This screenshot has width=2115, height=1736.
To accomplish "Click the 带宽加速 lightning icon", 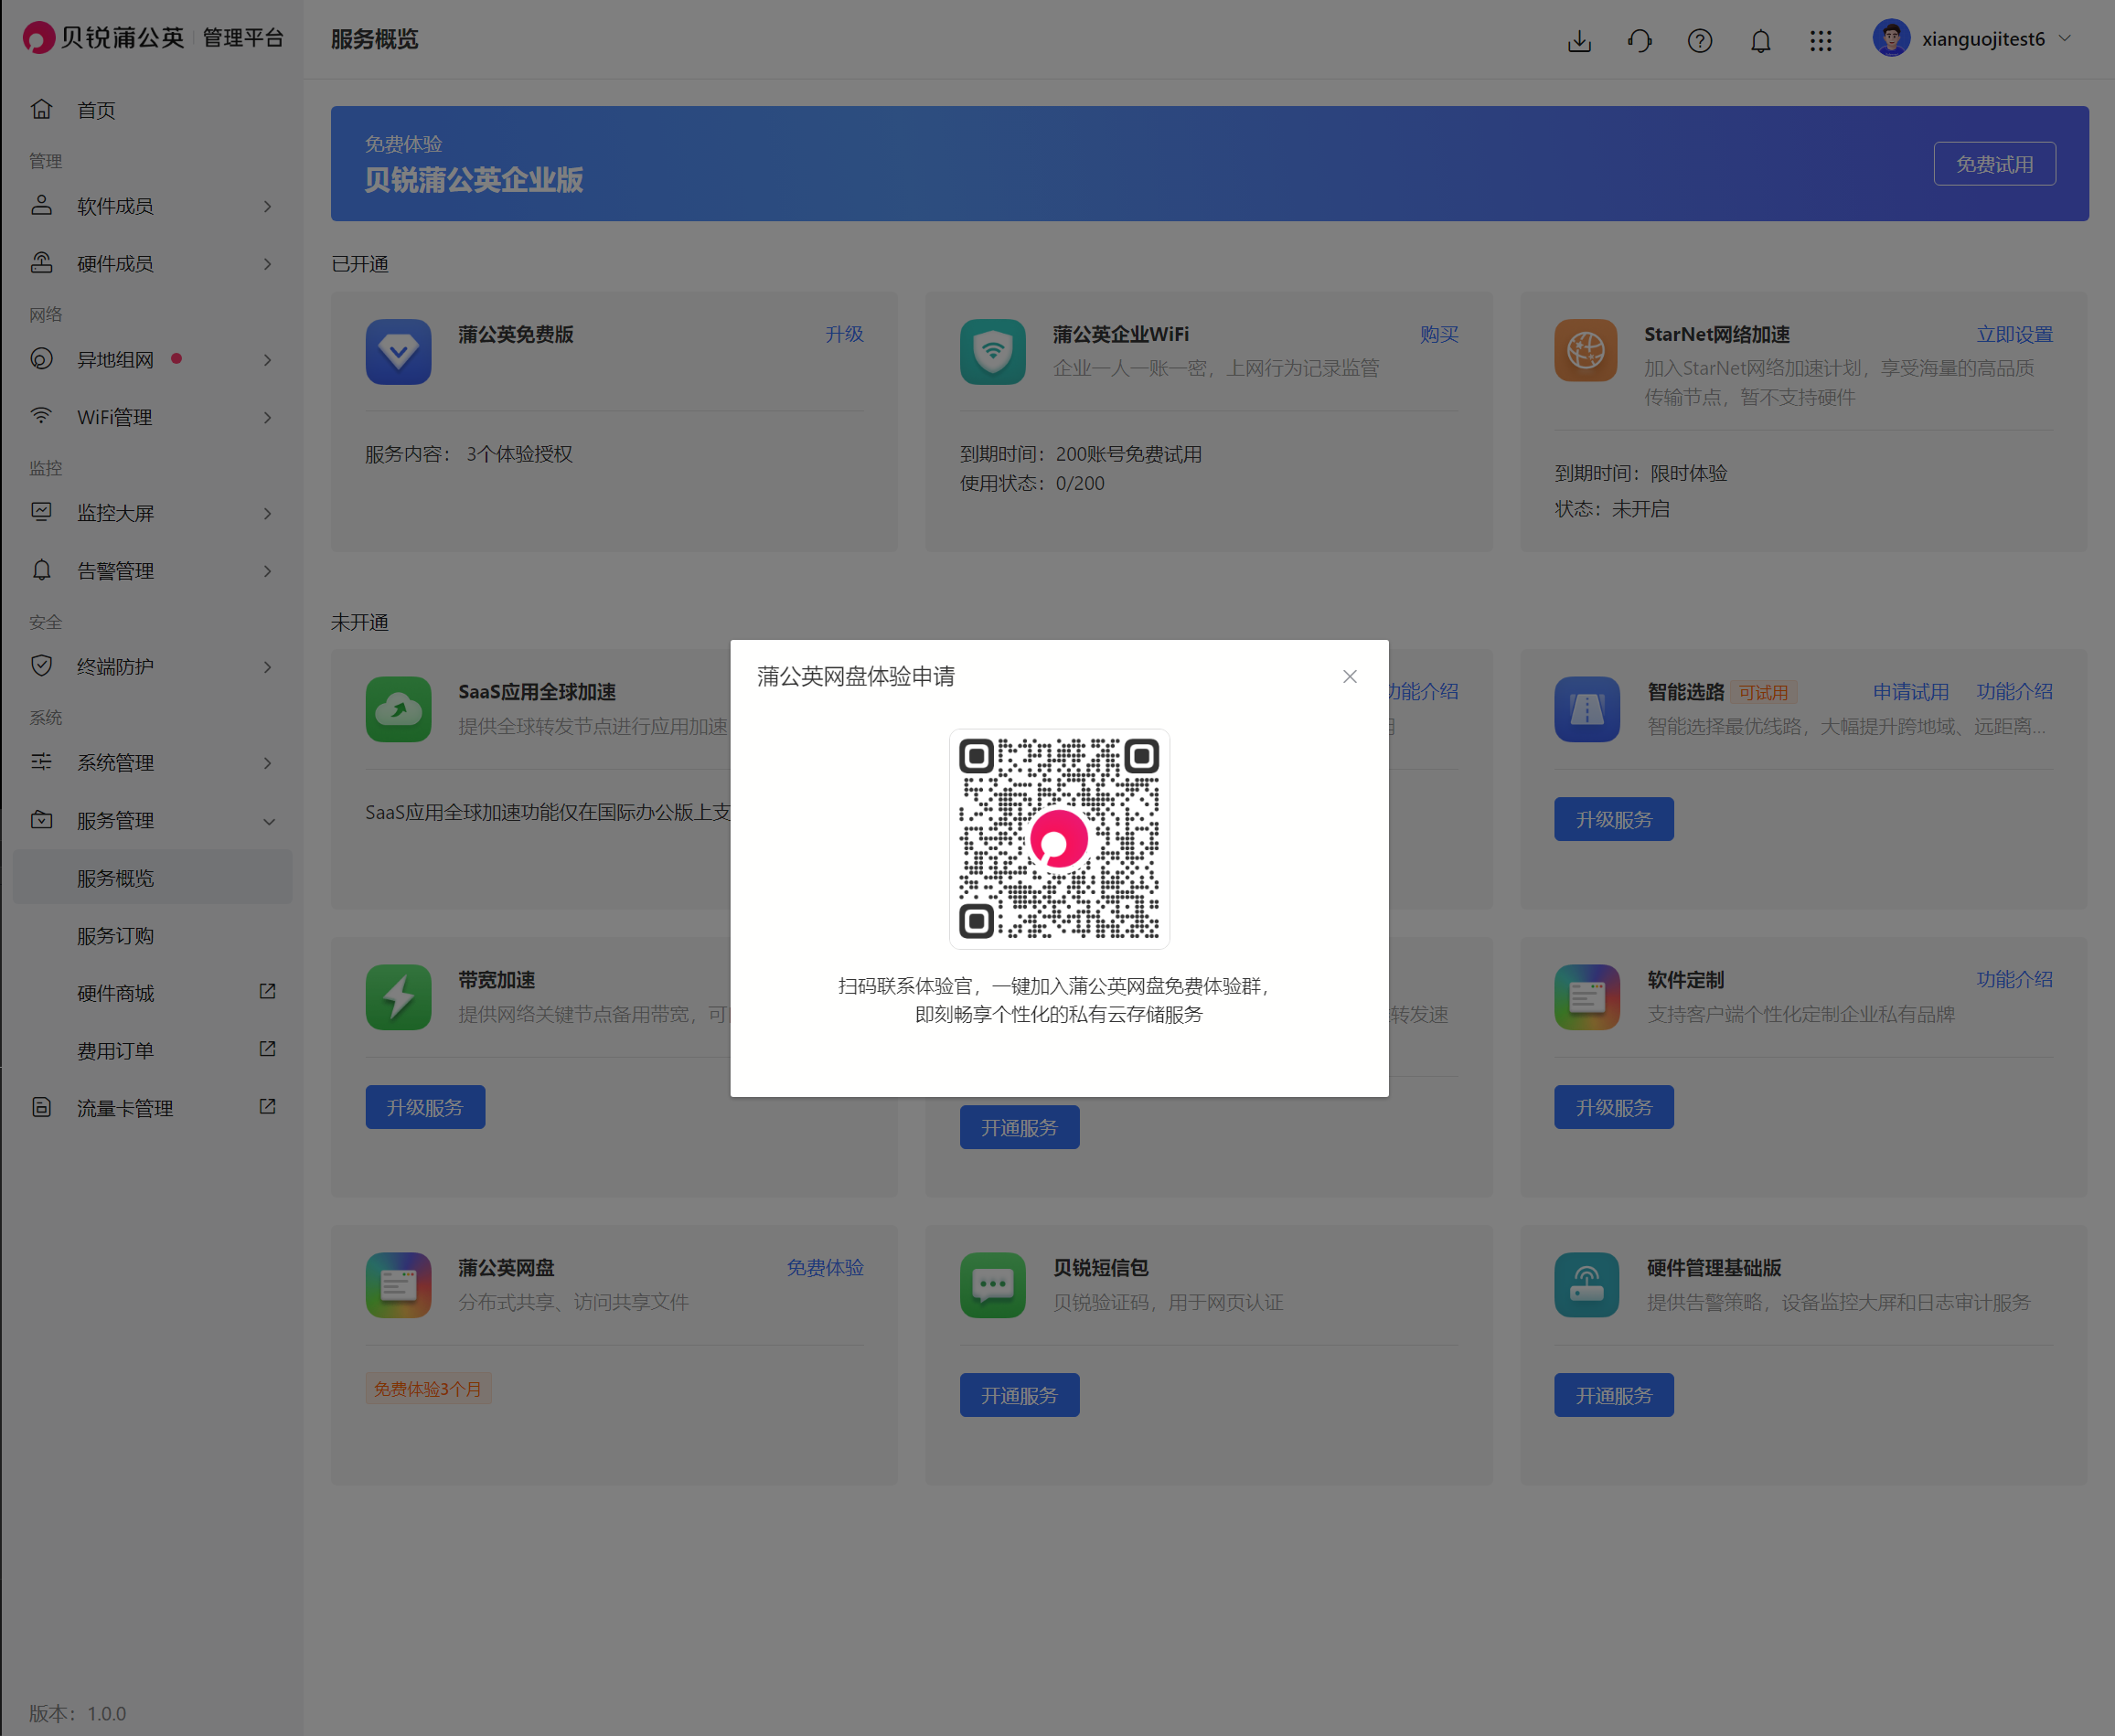I will tap(398, 998).
